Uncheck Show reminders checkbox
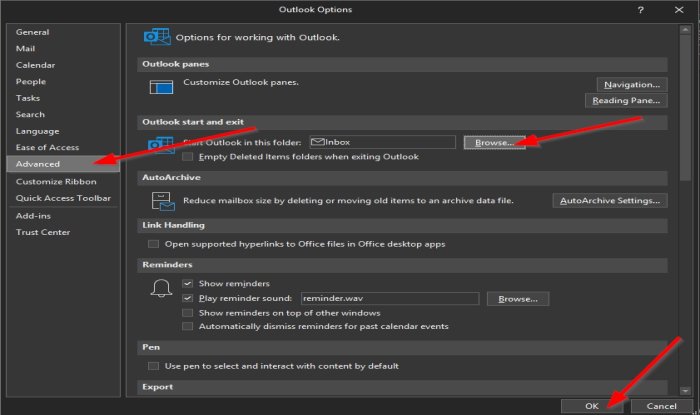700x415 pixels. point(188,283)
